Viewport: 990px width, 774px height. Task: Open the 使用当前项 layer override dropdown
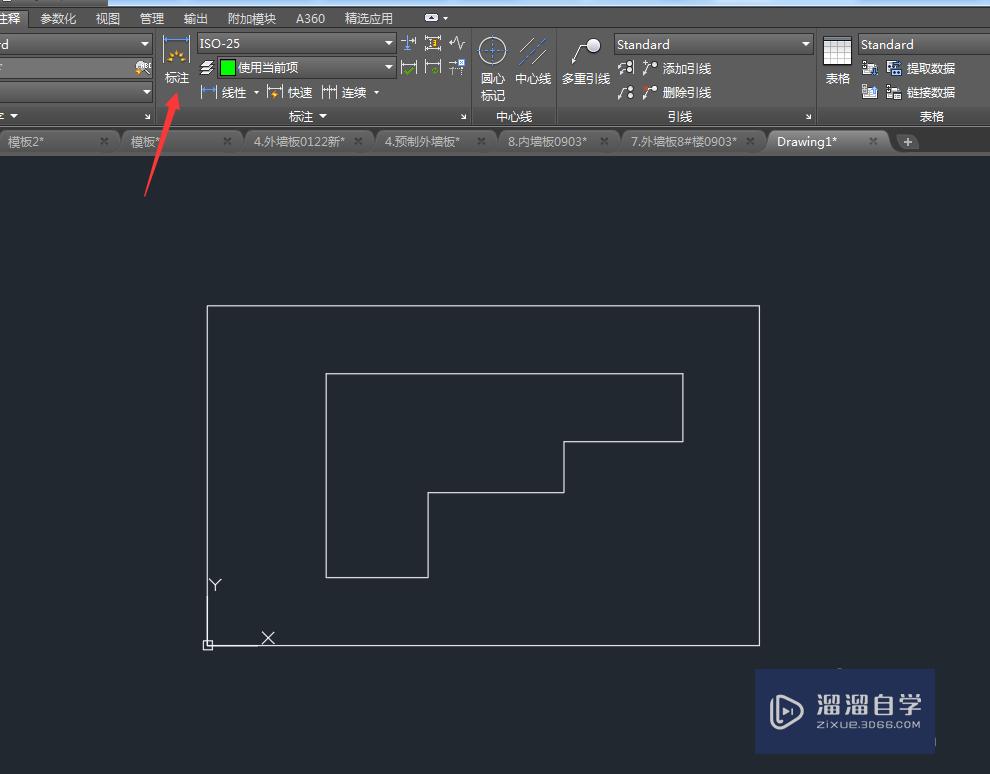[388, 68]
